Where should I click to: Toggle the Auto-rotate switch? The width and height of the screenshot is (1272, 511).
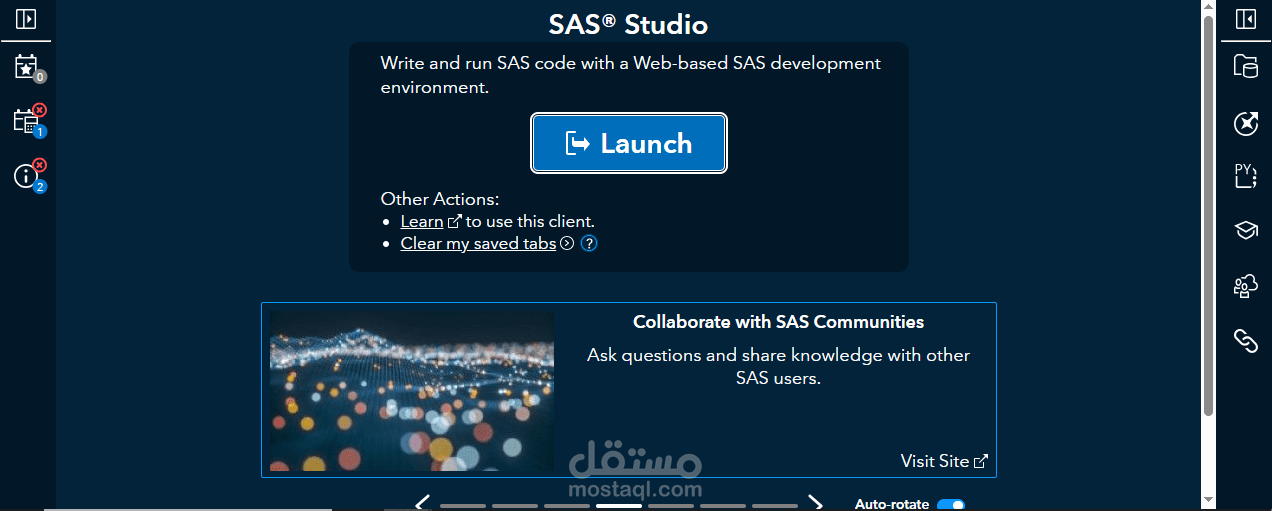click(x=951, y=505)
